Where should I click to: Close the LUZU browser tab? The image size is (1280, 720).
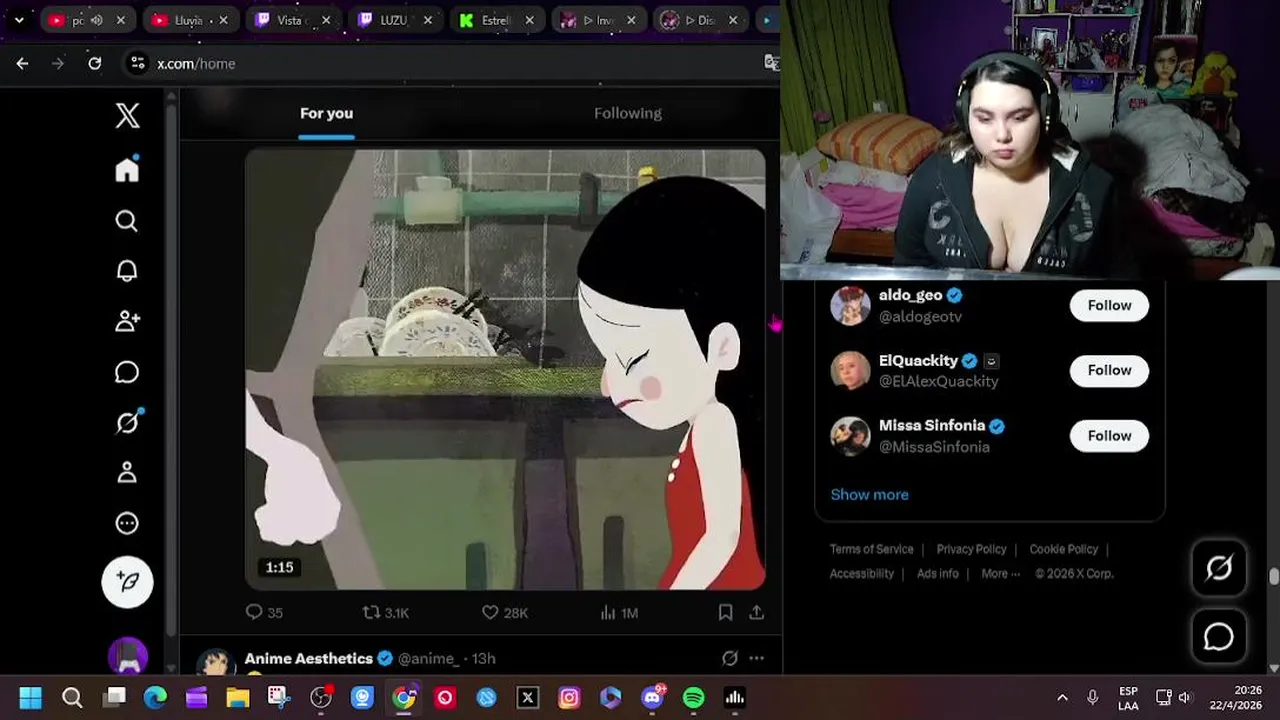(x=427, y=20)
